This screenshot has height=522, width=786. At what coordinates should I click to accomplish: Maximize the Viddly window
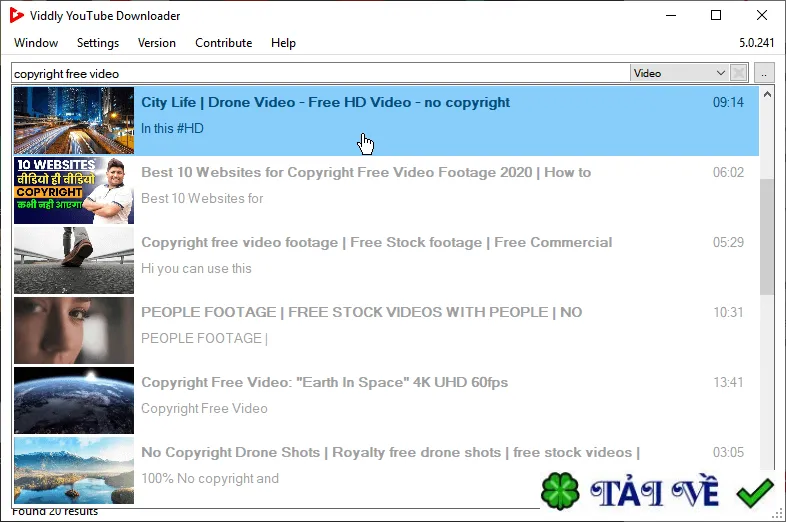click(716, 16)
